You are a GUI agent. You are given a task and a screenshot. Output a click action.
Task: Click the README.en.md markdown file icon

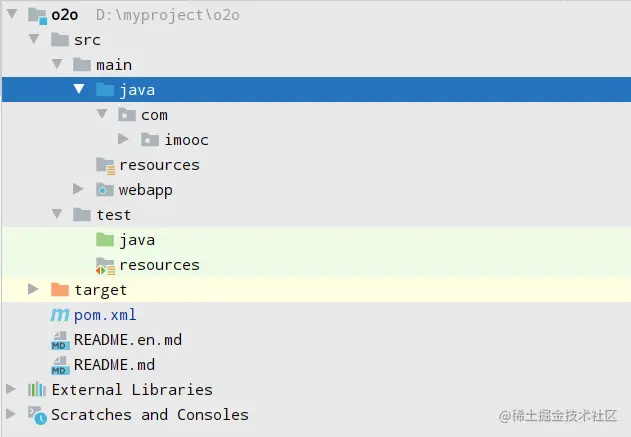point(60,340)
